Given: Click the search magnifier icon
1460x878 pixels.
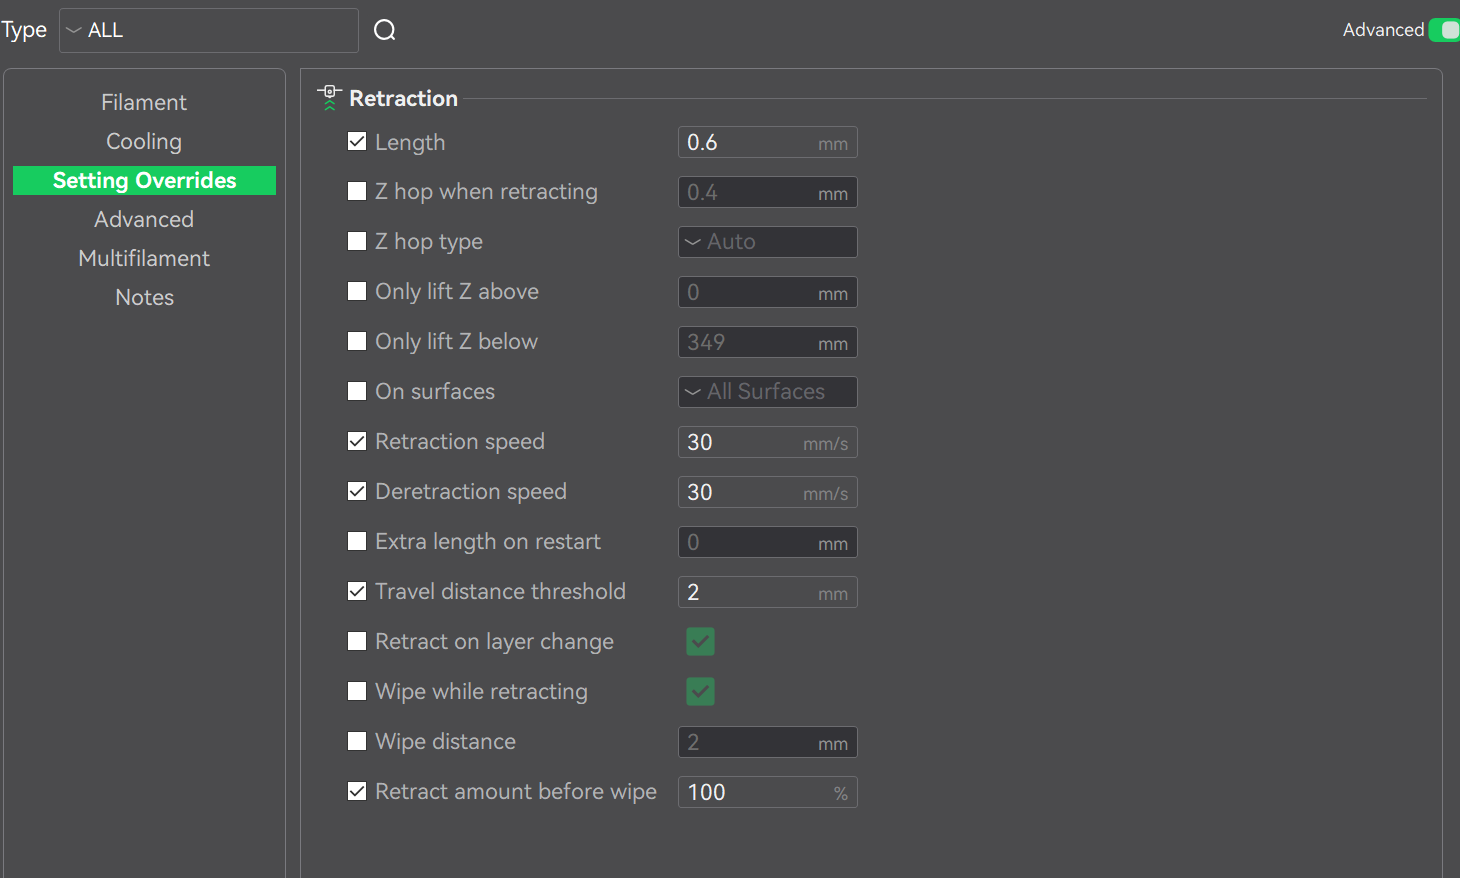Looking at the screenshot, I should (385, 31).
